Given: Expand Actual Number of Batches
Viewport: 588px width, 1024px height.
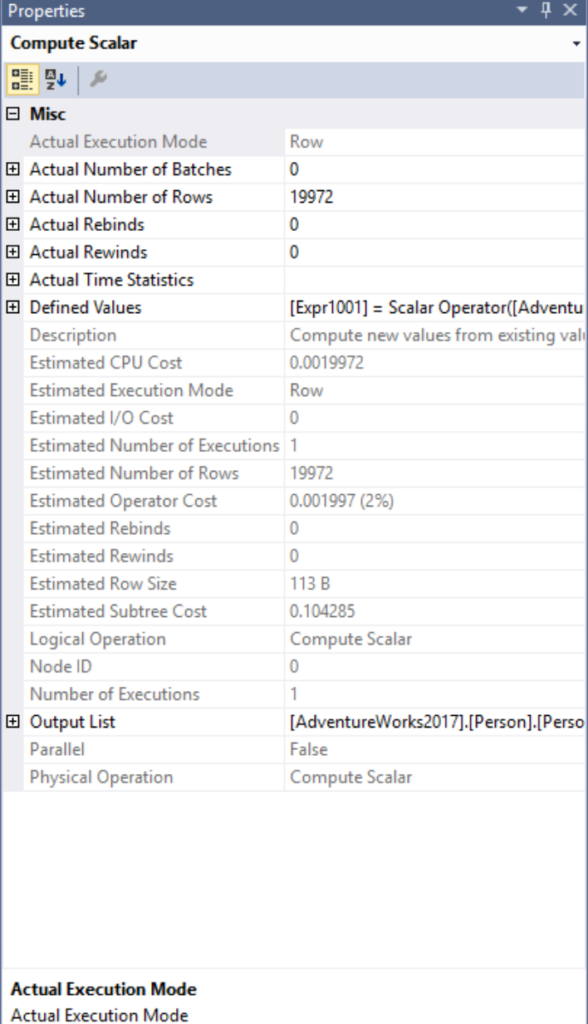Looking at the screenshot, I should point(13,169).
